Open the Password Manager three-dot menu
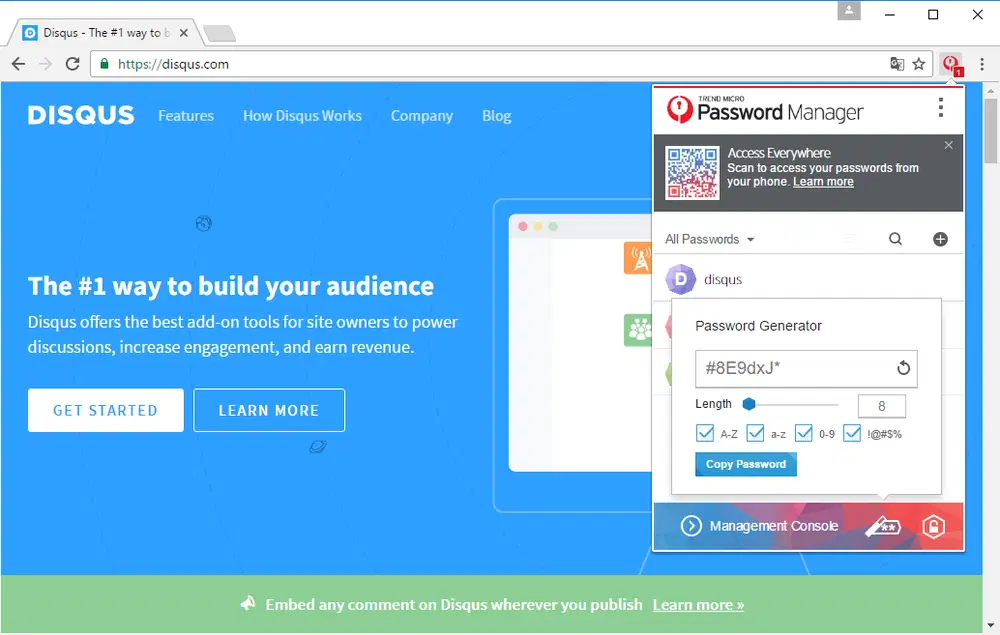Image resolution: width=1000 pixels, height=635 pixels. click(x=941, y=108)
